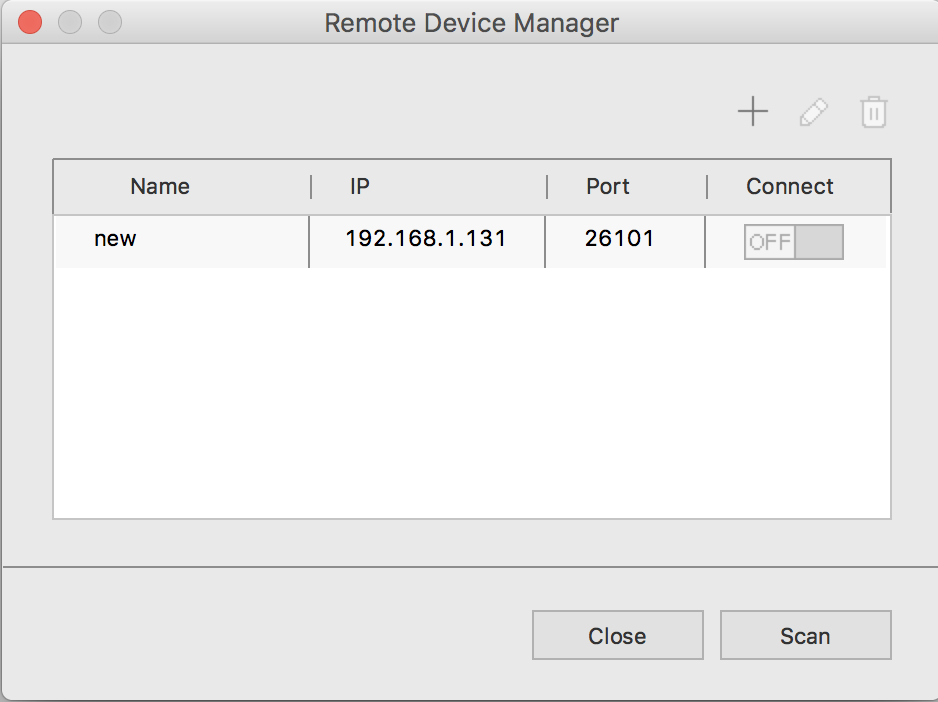Click the Connect column header
The height and width of the screenshot is (702, 938).
790,187
